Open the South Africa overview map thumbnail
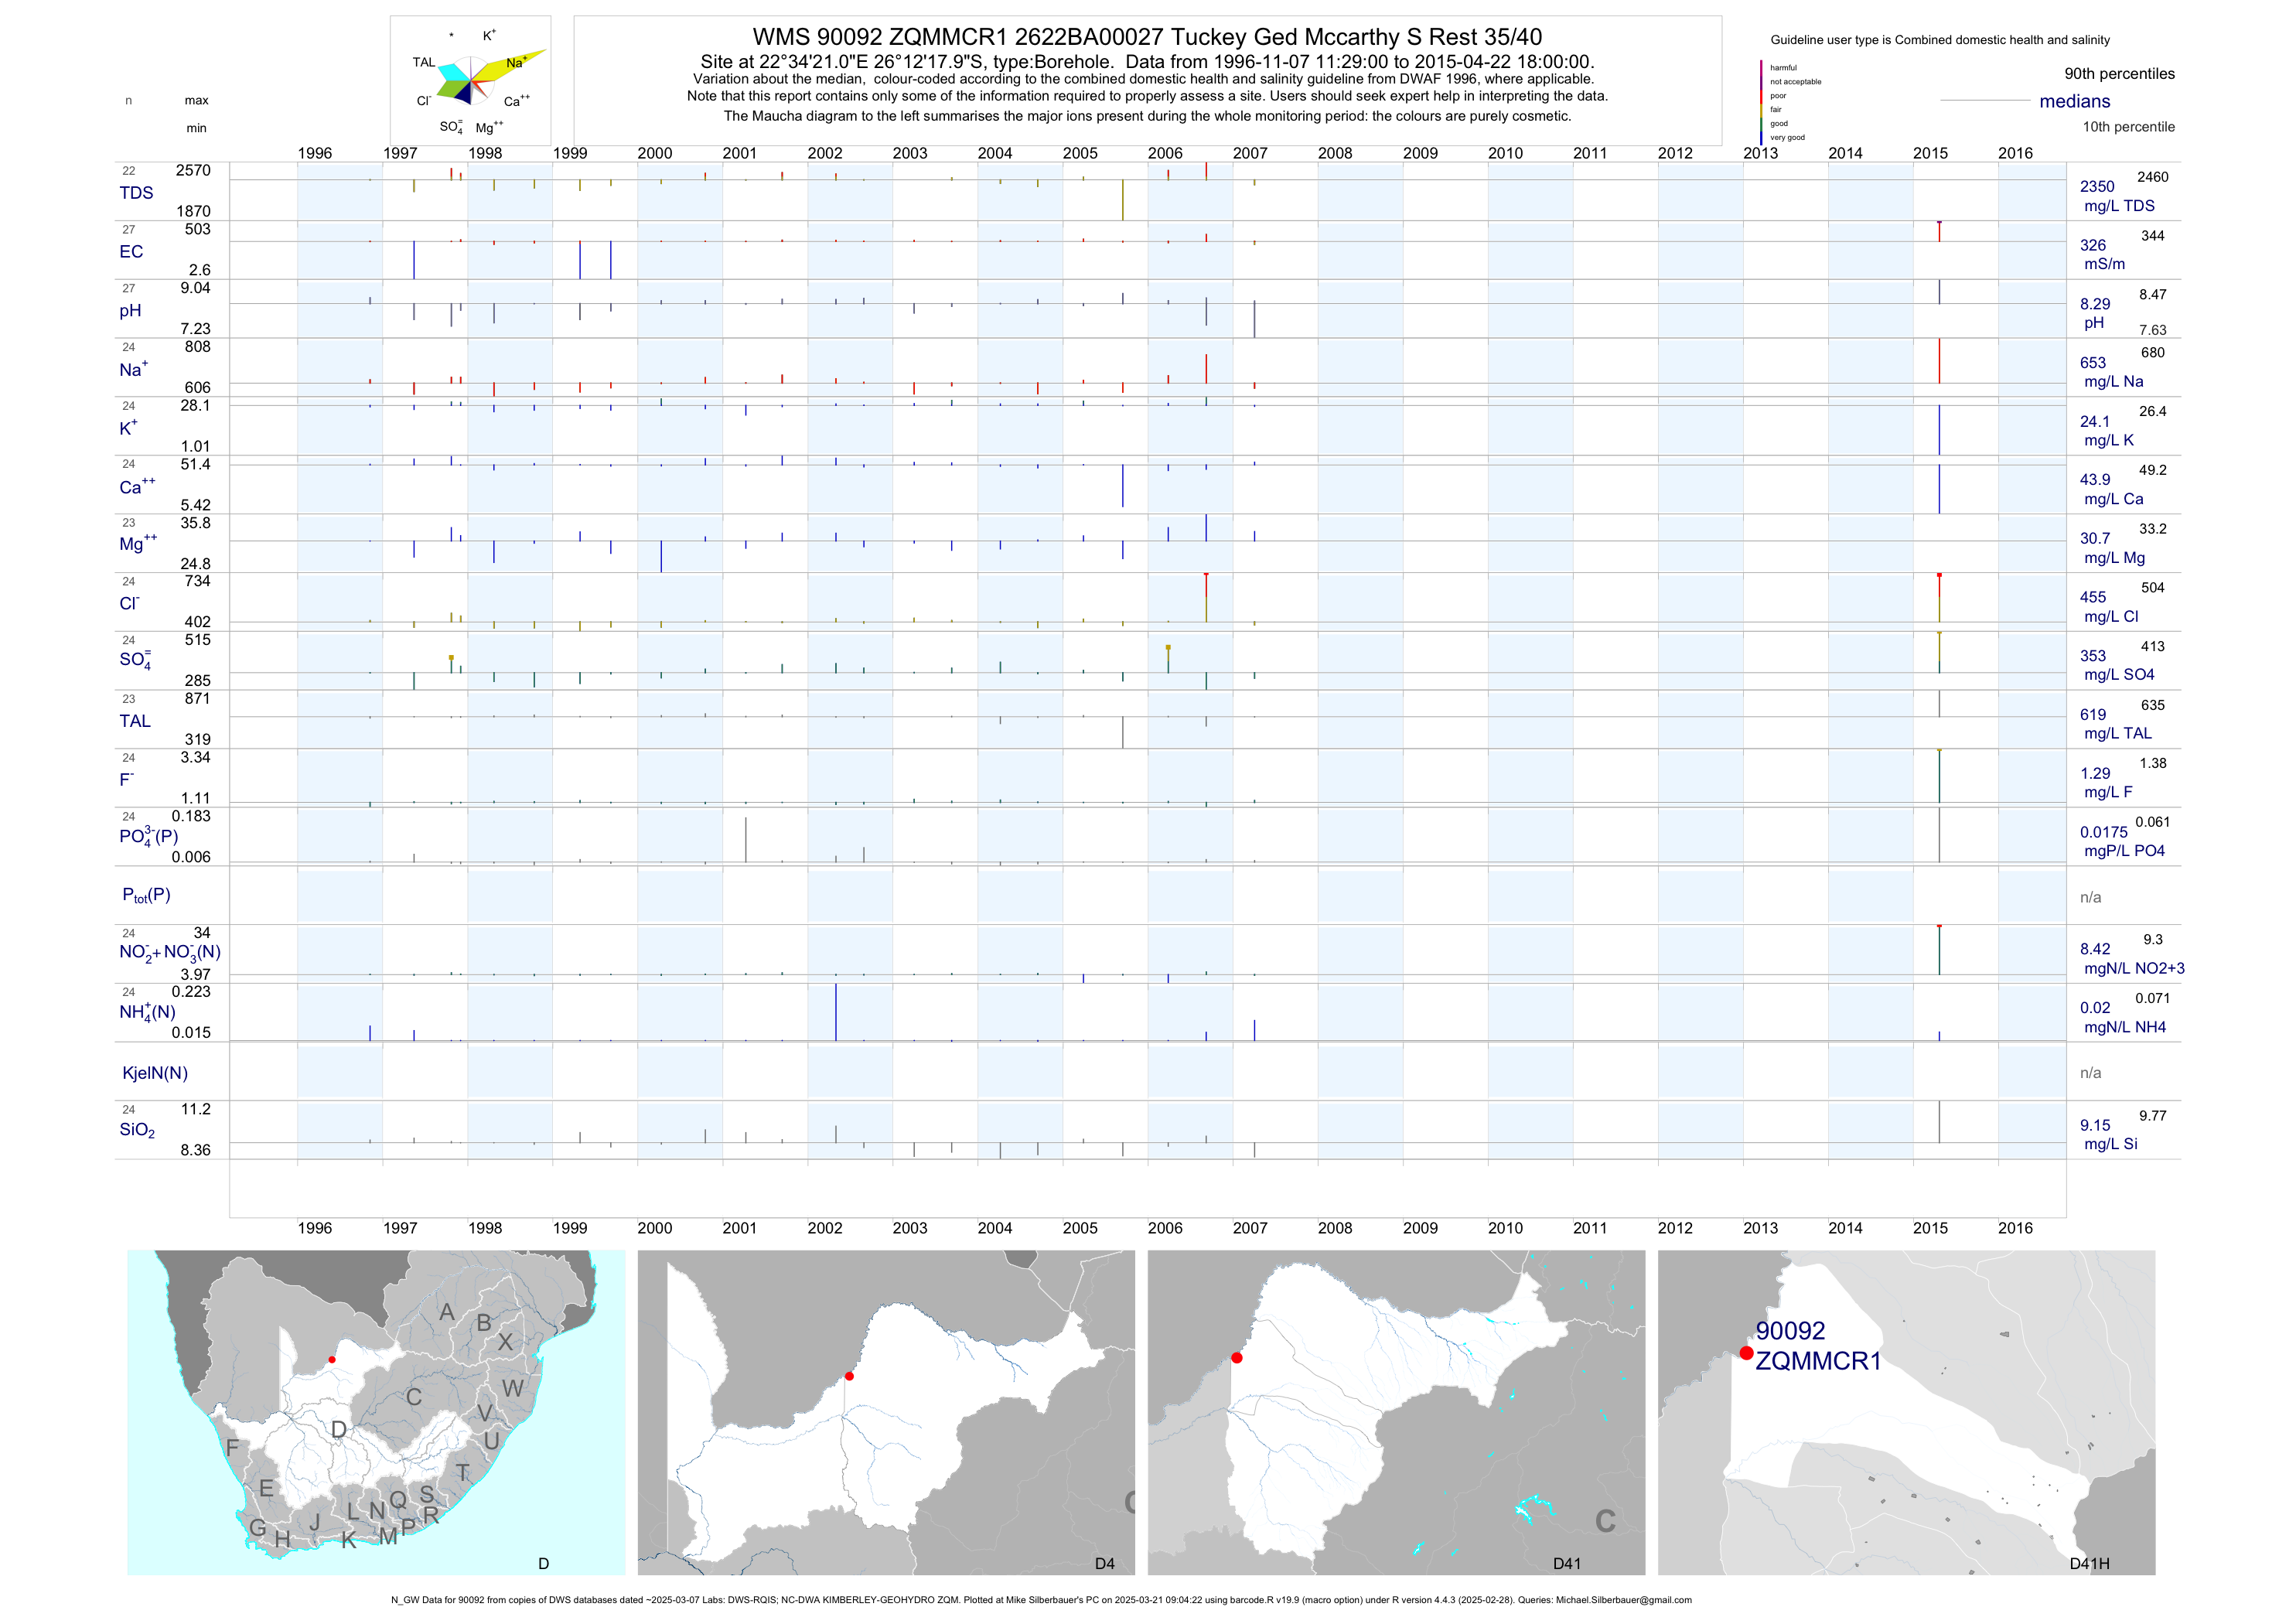The image size is (2296, 1624). (x=376, y=1412)
